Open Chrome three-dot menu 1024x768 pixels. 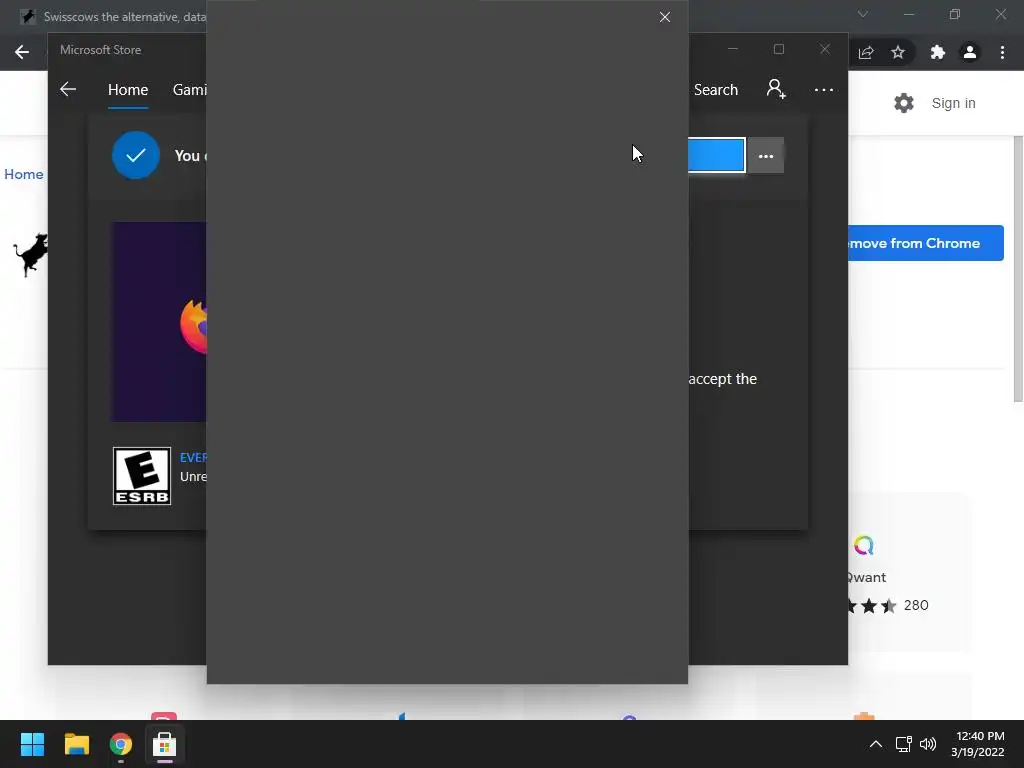tap(1002, 52)
